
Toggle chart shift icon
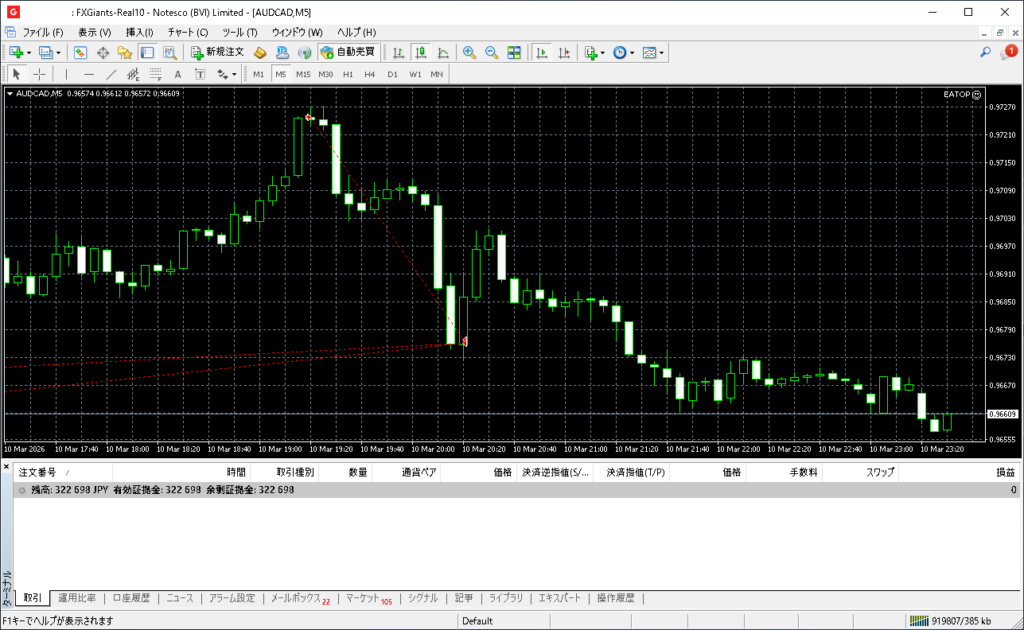(565, 52)
